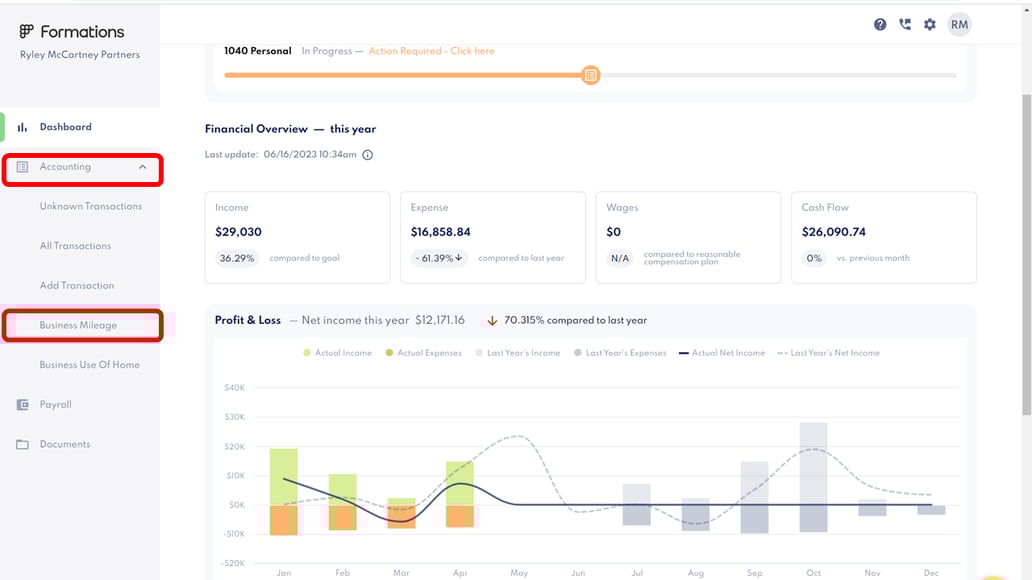The image size is (1032, 580).
Task: Click the help question mark icon
Action: pos(880,25)
